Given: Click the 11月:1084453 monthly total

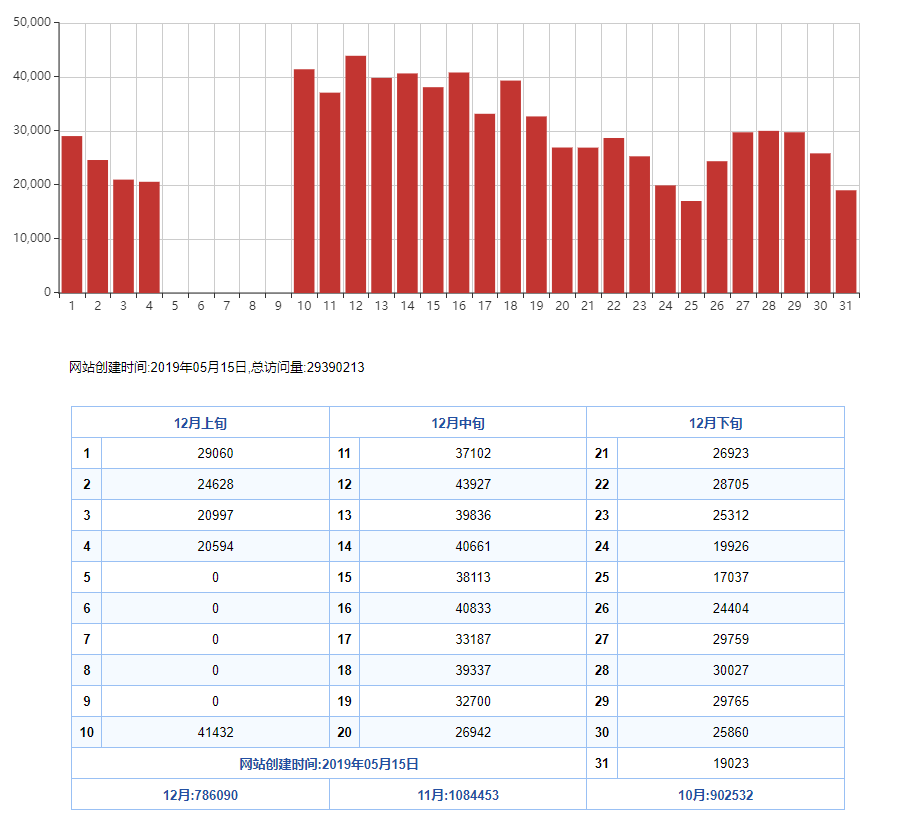Looking at the screenshot, I should [458, 795].
